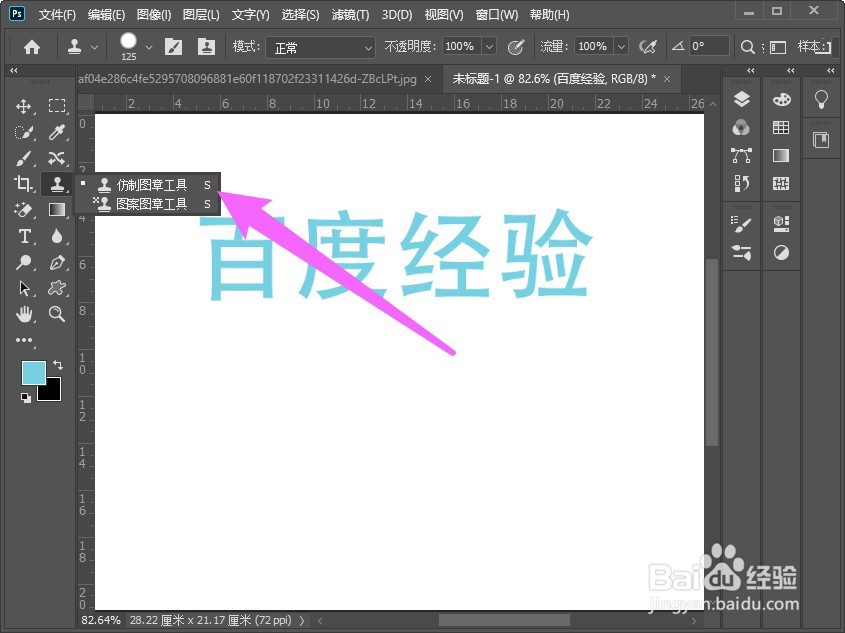Open the 不透明度 opacity slider arrow
Screen dimensions: 845x633
click(489, 47)
